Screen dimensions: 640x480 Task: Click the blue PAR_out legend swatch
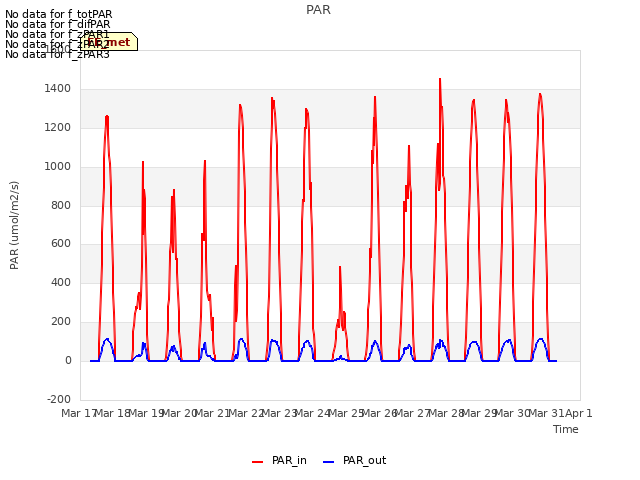pos(329,462)
